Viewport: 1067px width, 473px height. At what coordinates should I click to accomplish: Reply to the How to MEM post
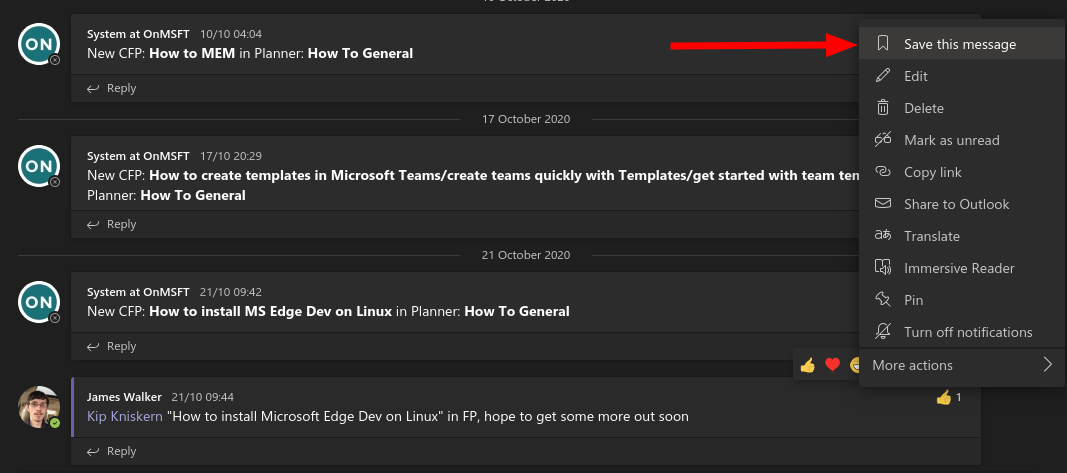point(112,88)
